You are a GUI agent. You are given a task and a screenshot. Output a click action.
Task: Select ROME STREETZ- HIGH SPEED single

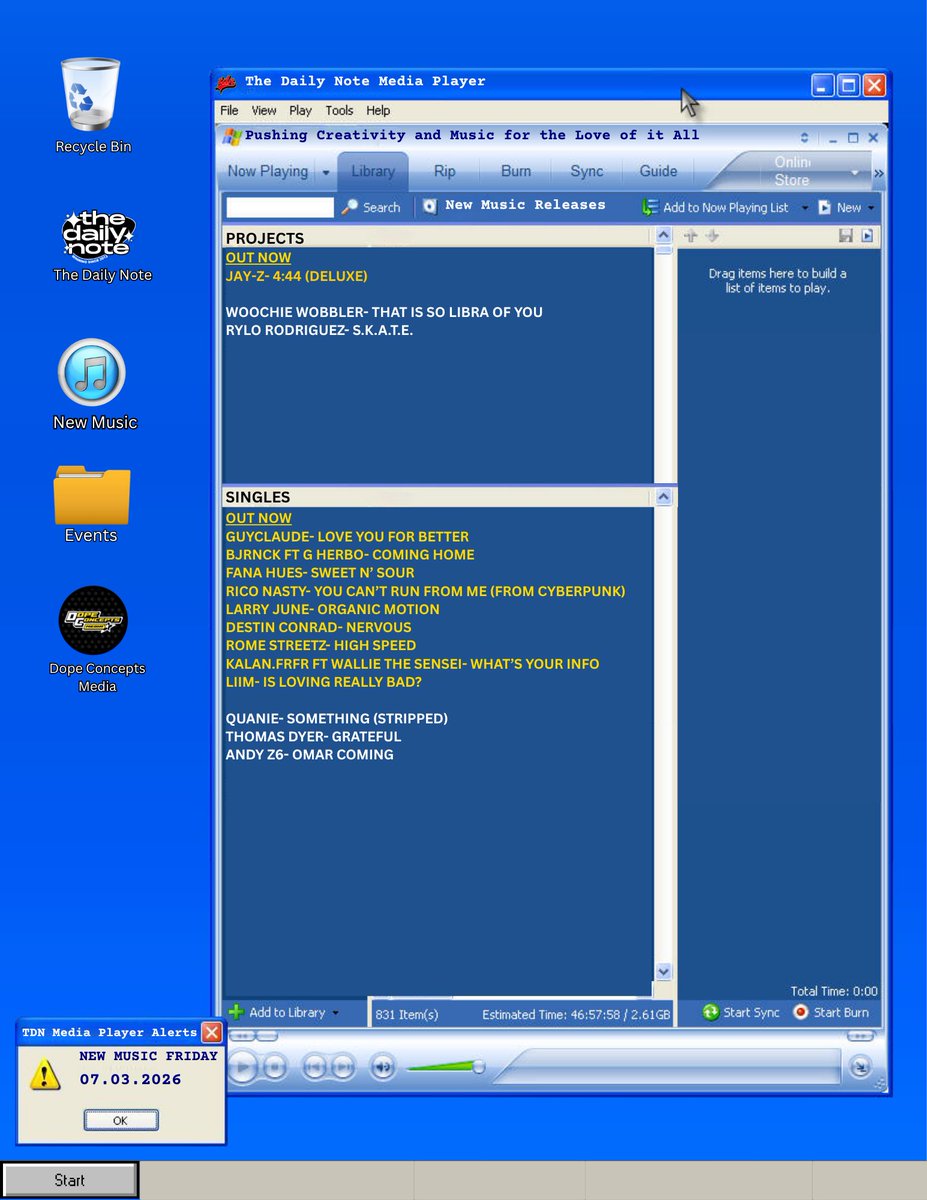[321, 645]
